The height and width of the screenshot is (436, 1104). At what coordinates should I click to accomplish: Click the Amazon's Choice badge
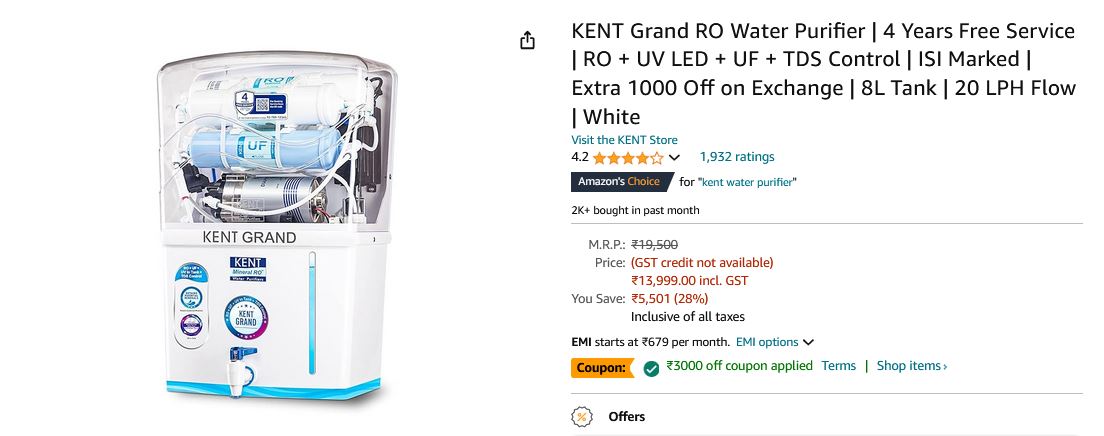(620, 182)
